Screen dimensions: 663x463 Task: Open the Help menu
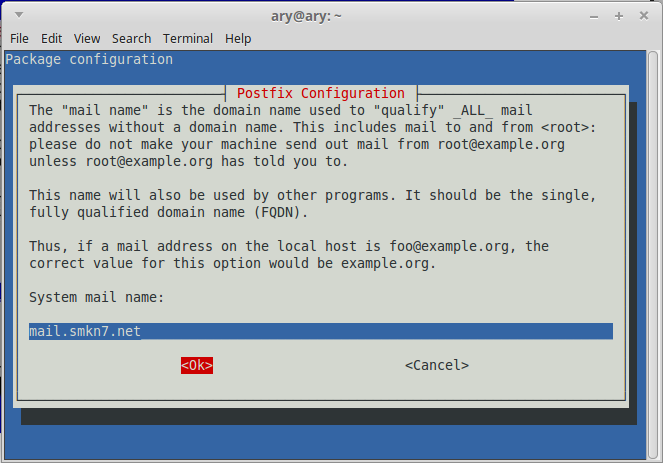(238, 38)
